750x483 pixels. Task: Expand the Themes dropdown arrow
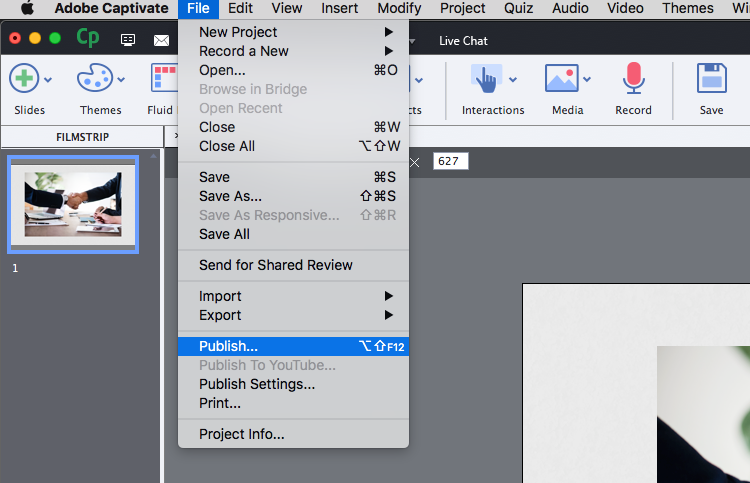[121, 80]
